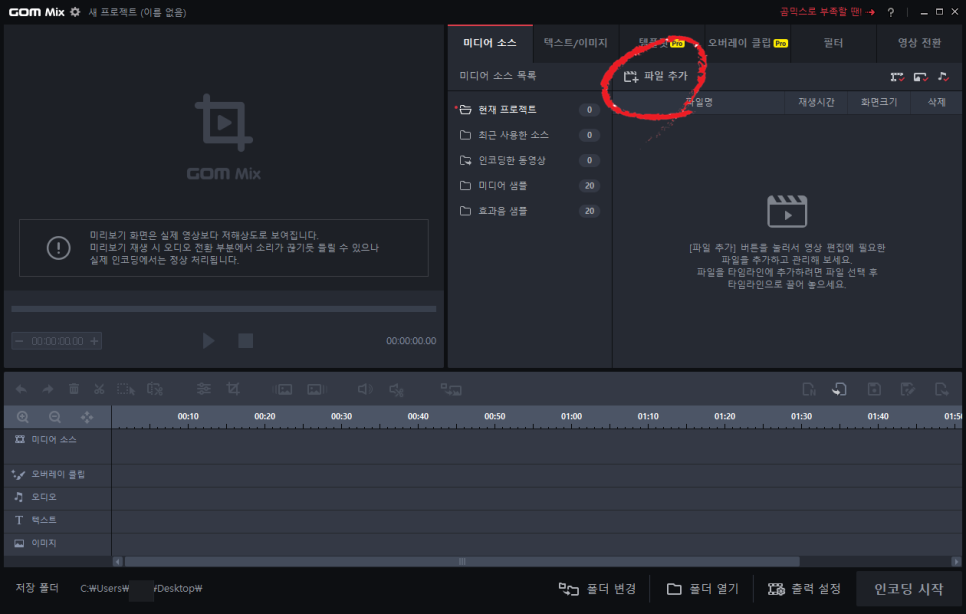Click 폴더 변경 button
This screenshot has height=614, width=966.
[x=597, y=589]
